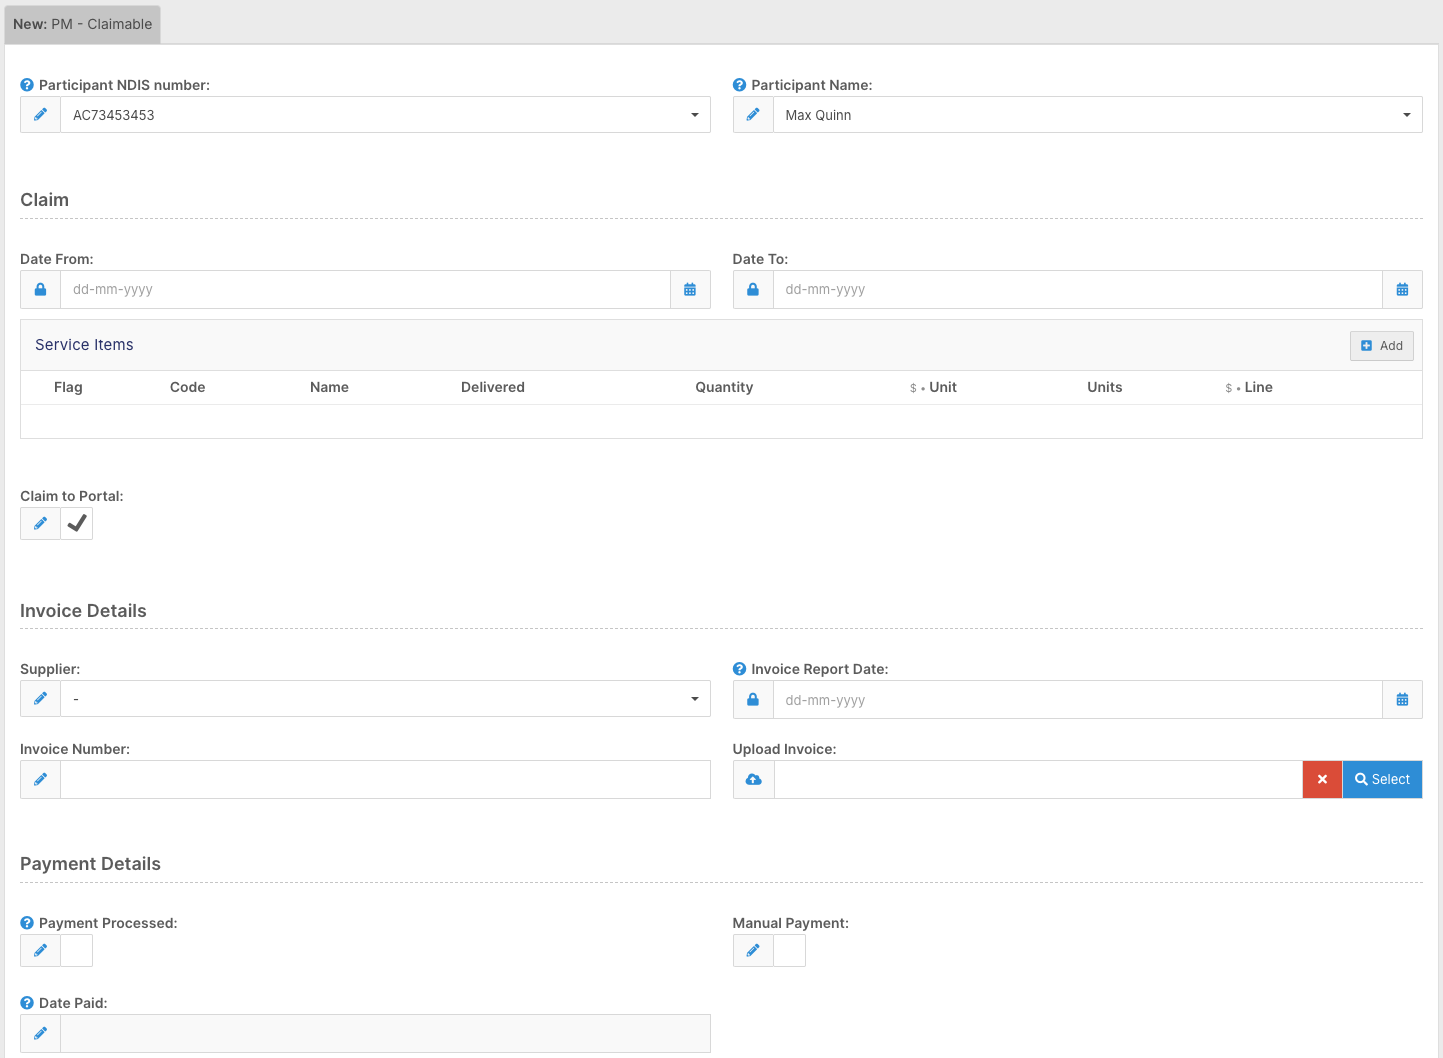Clear the uploaded invoice with red X
The width and height of the screenshot is (1443, 1058).
coord(1322,779)
